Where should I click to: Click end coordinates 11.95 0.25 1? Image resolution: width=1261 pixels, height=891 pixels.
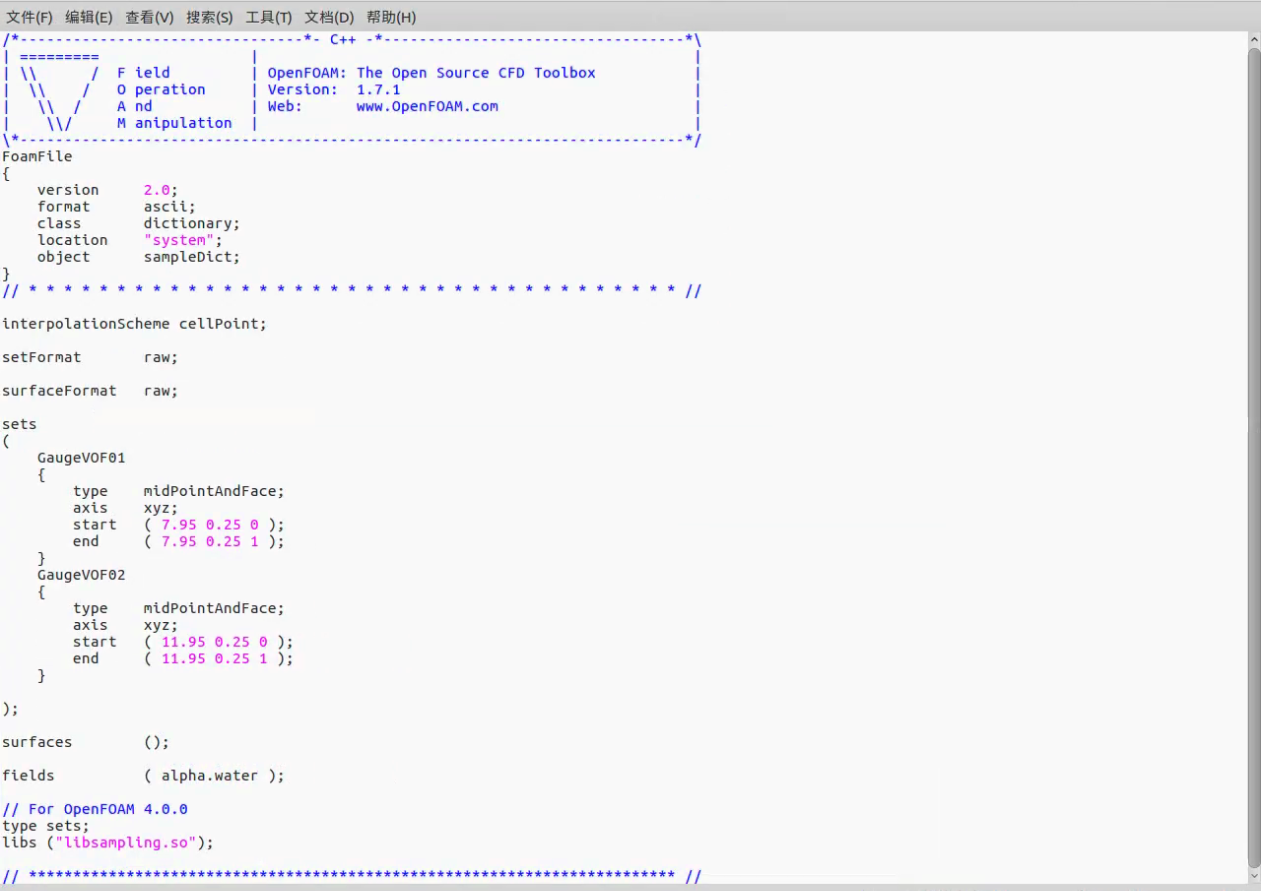click(x=214, y=658)
